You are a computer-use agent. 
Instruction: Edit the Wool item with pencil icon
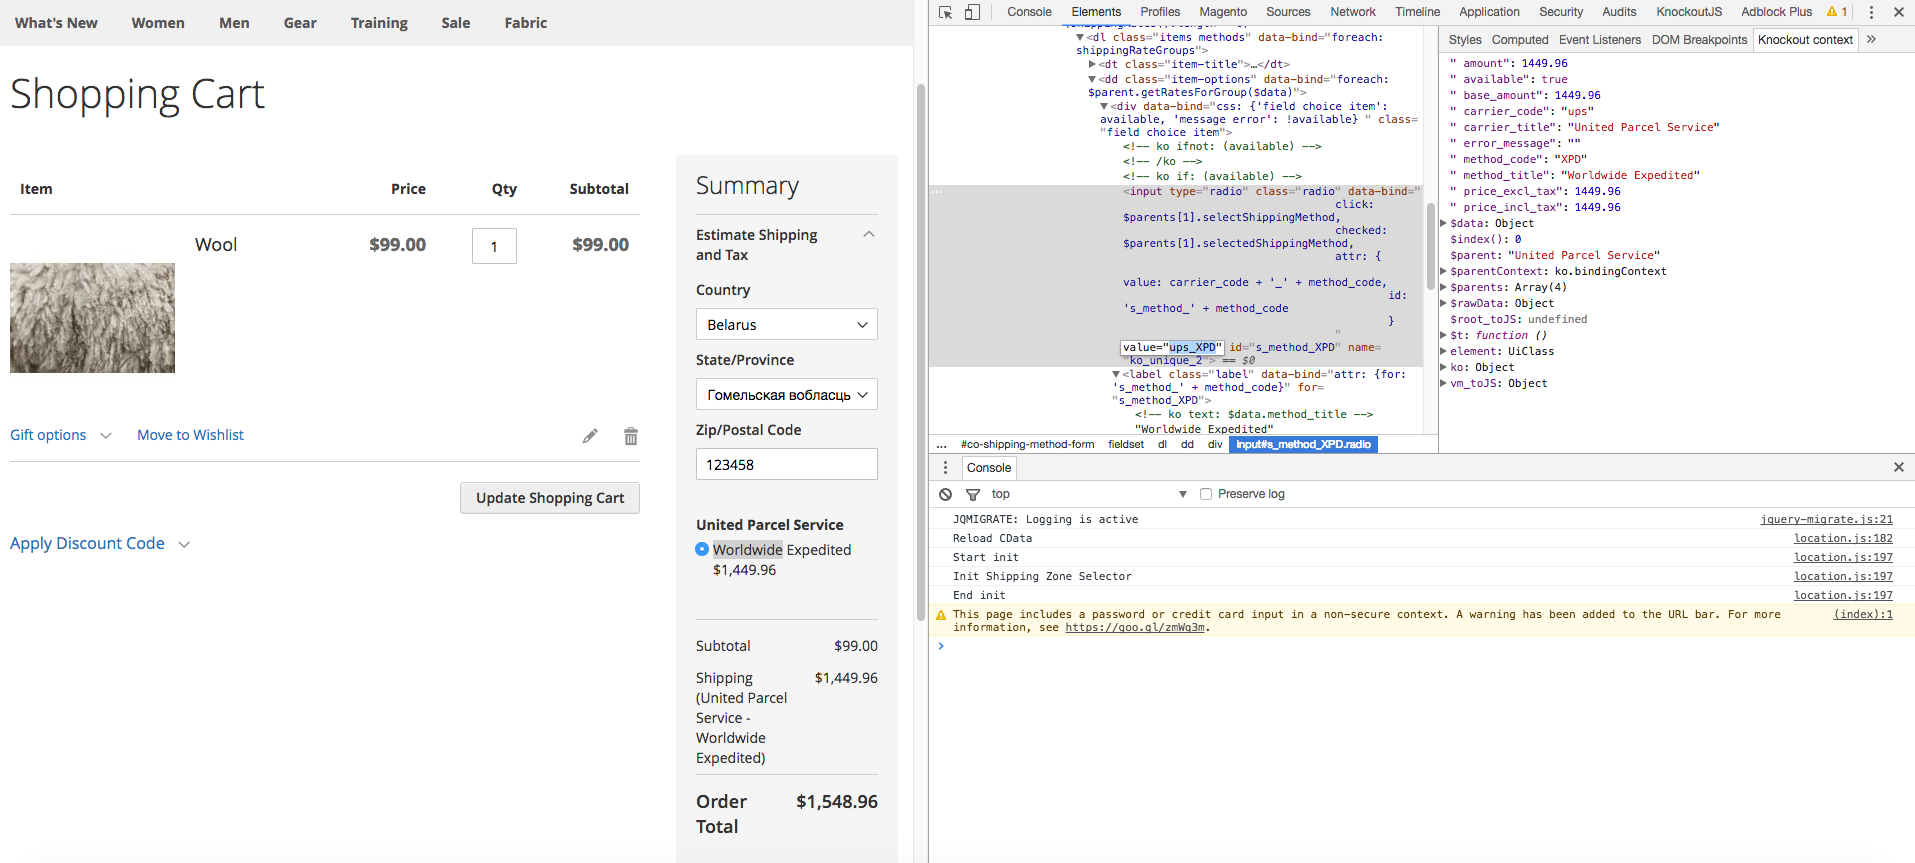coord(590,436)
